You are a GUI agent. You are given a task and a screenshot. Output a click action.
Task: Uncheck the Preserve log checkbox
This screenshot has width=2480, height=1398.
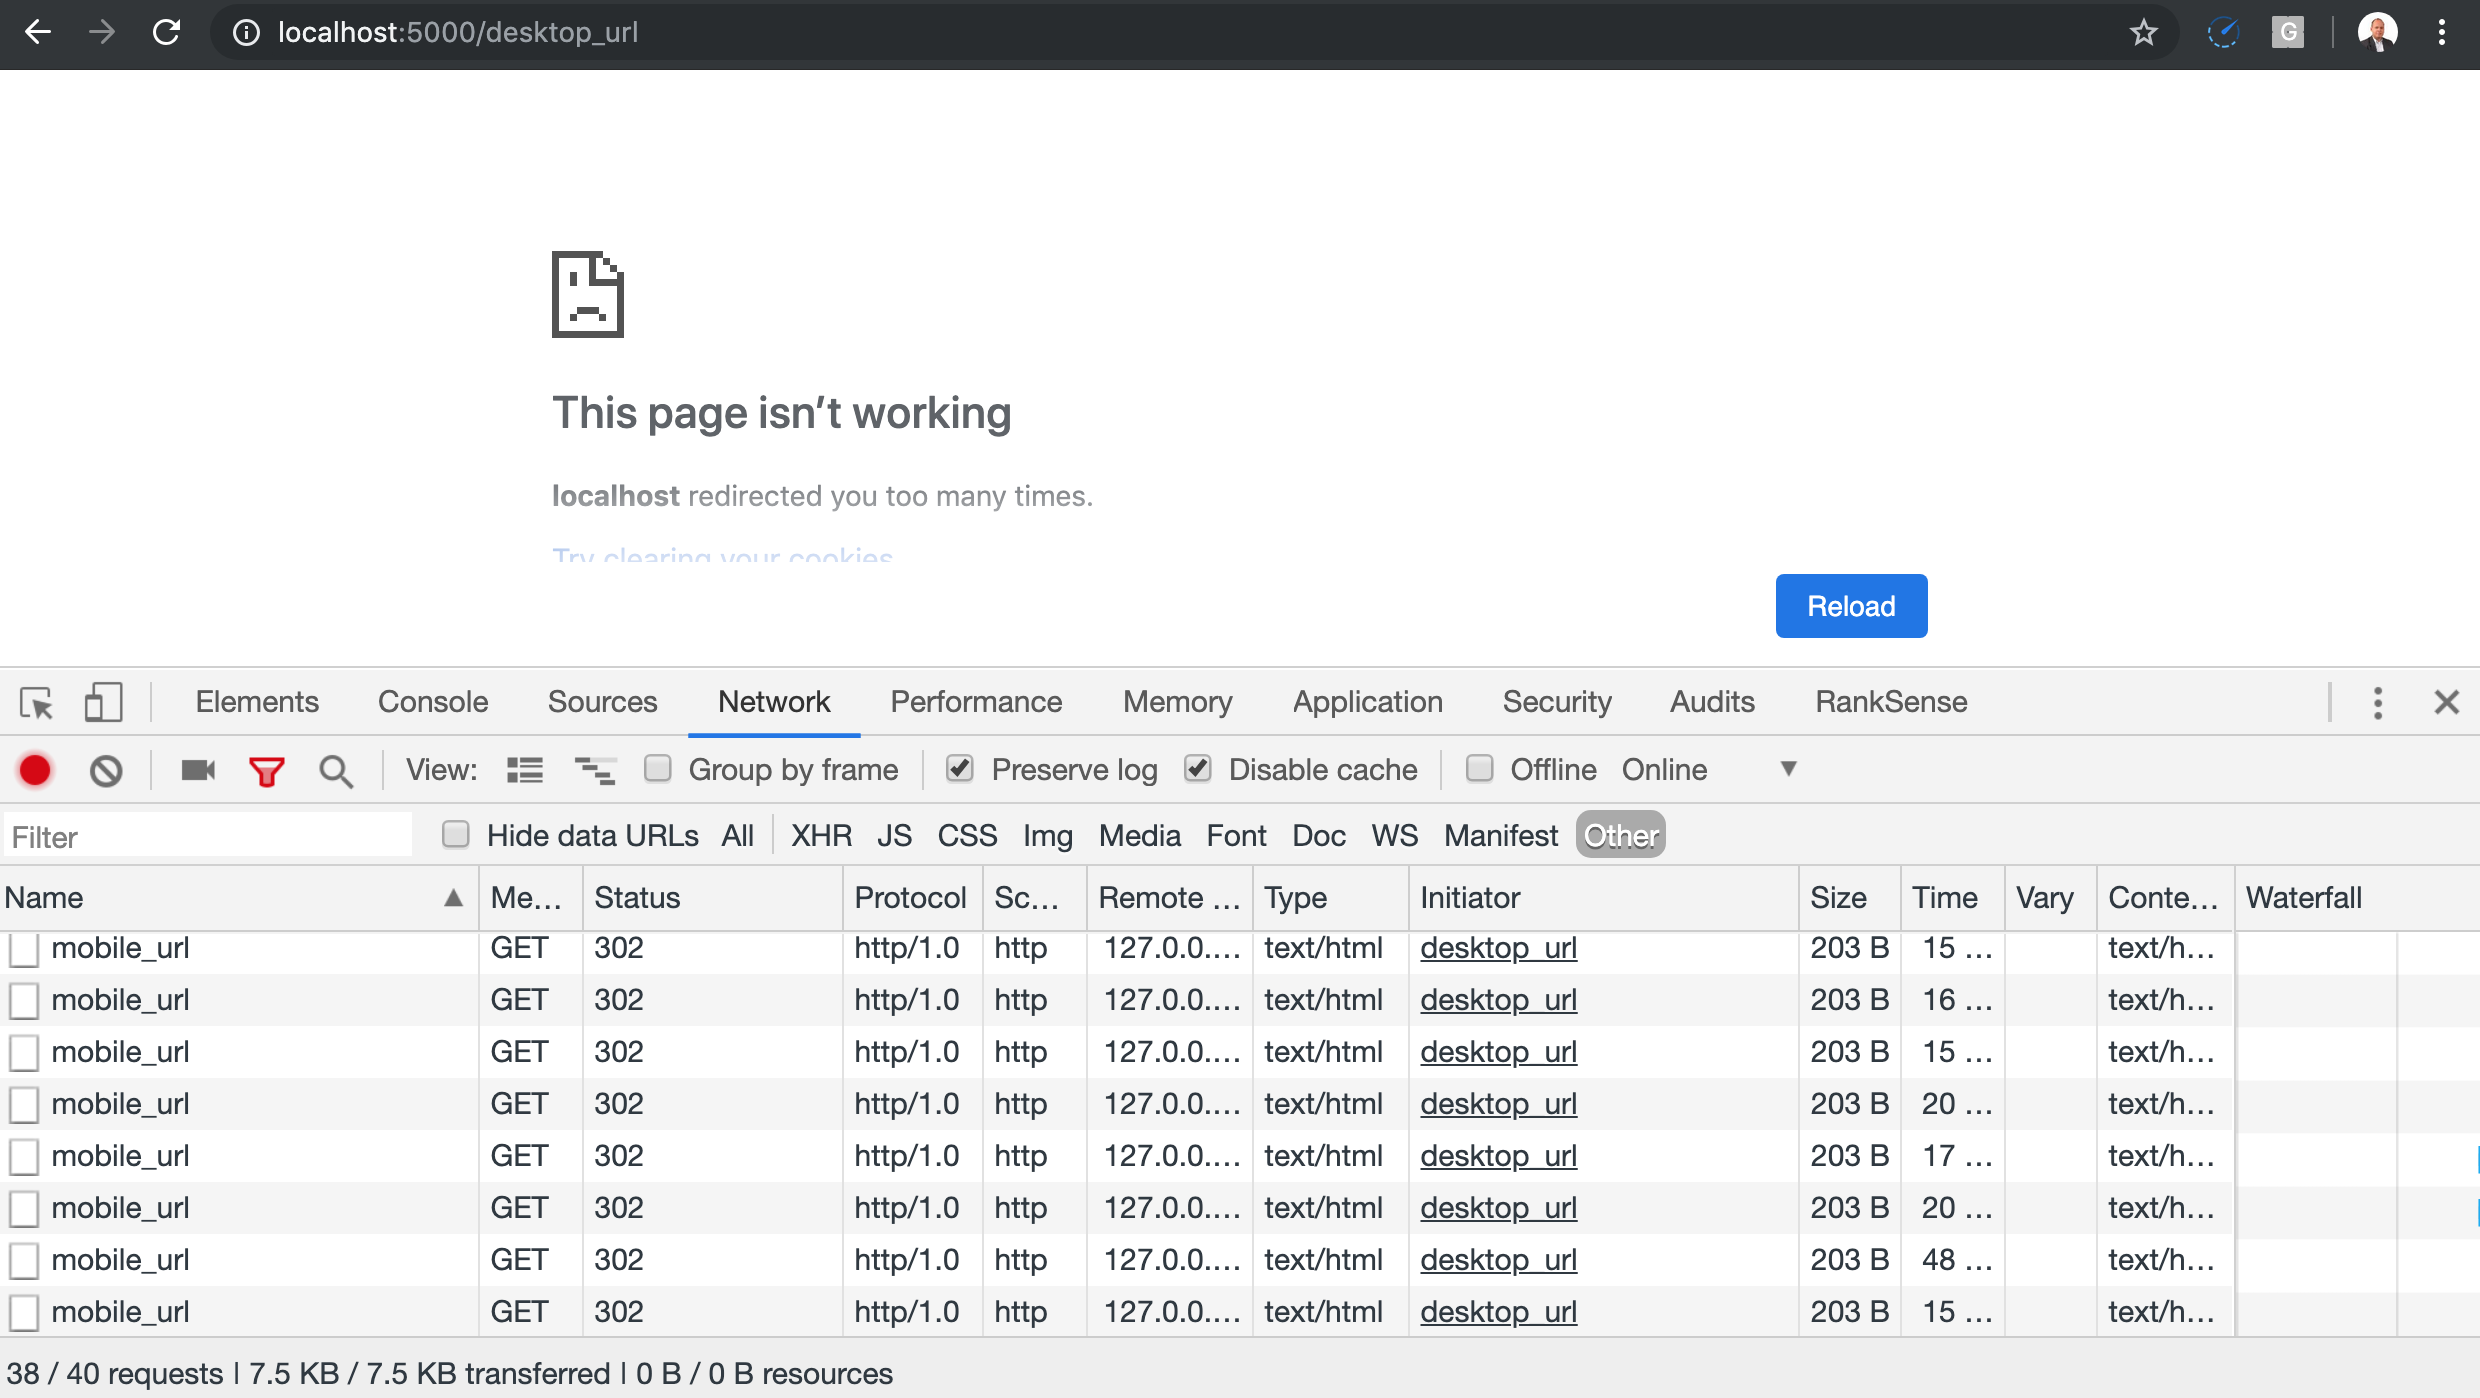click(960, 769)
